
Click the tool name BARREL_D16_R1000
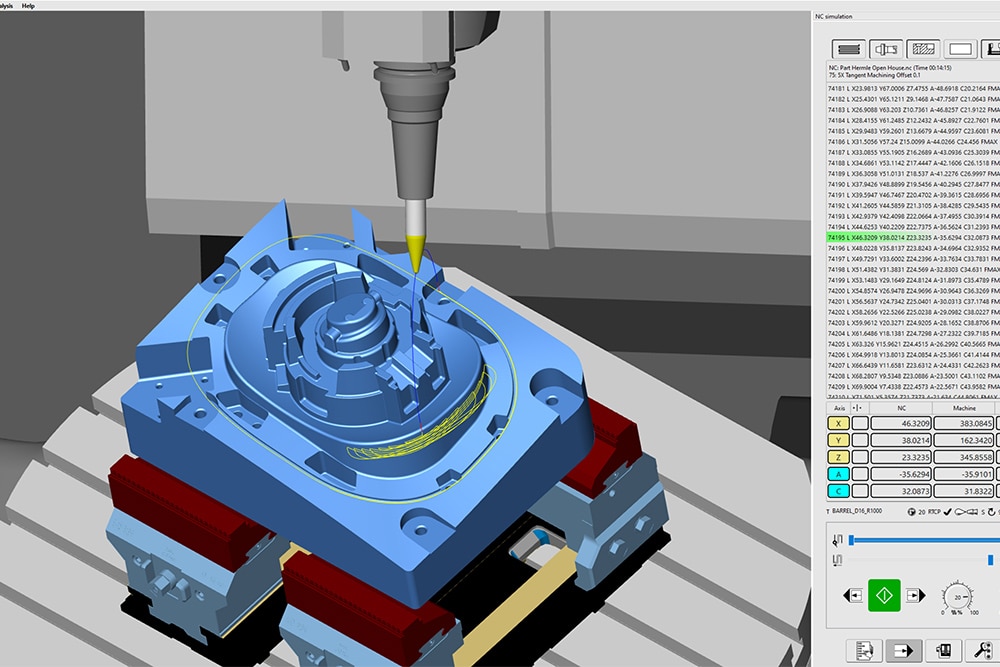point(857,511)
